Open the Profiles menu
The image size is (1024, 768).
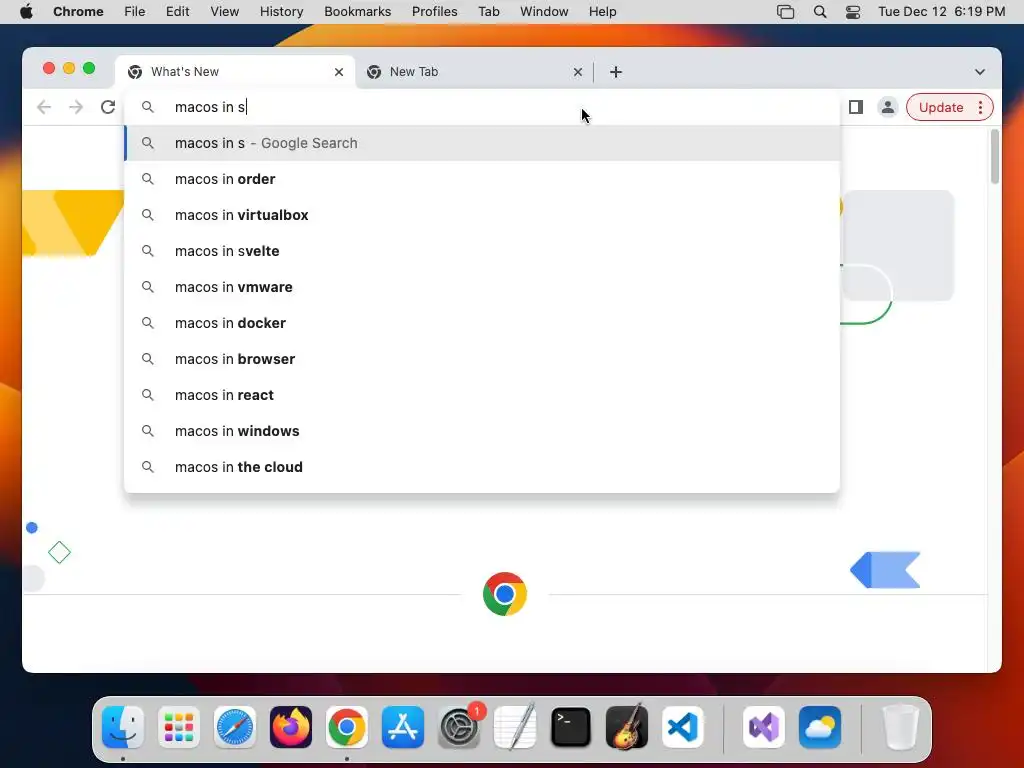434,12
